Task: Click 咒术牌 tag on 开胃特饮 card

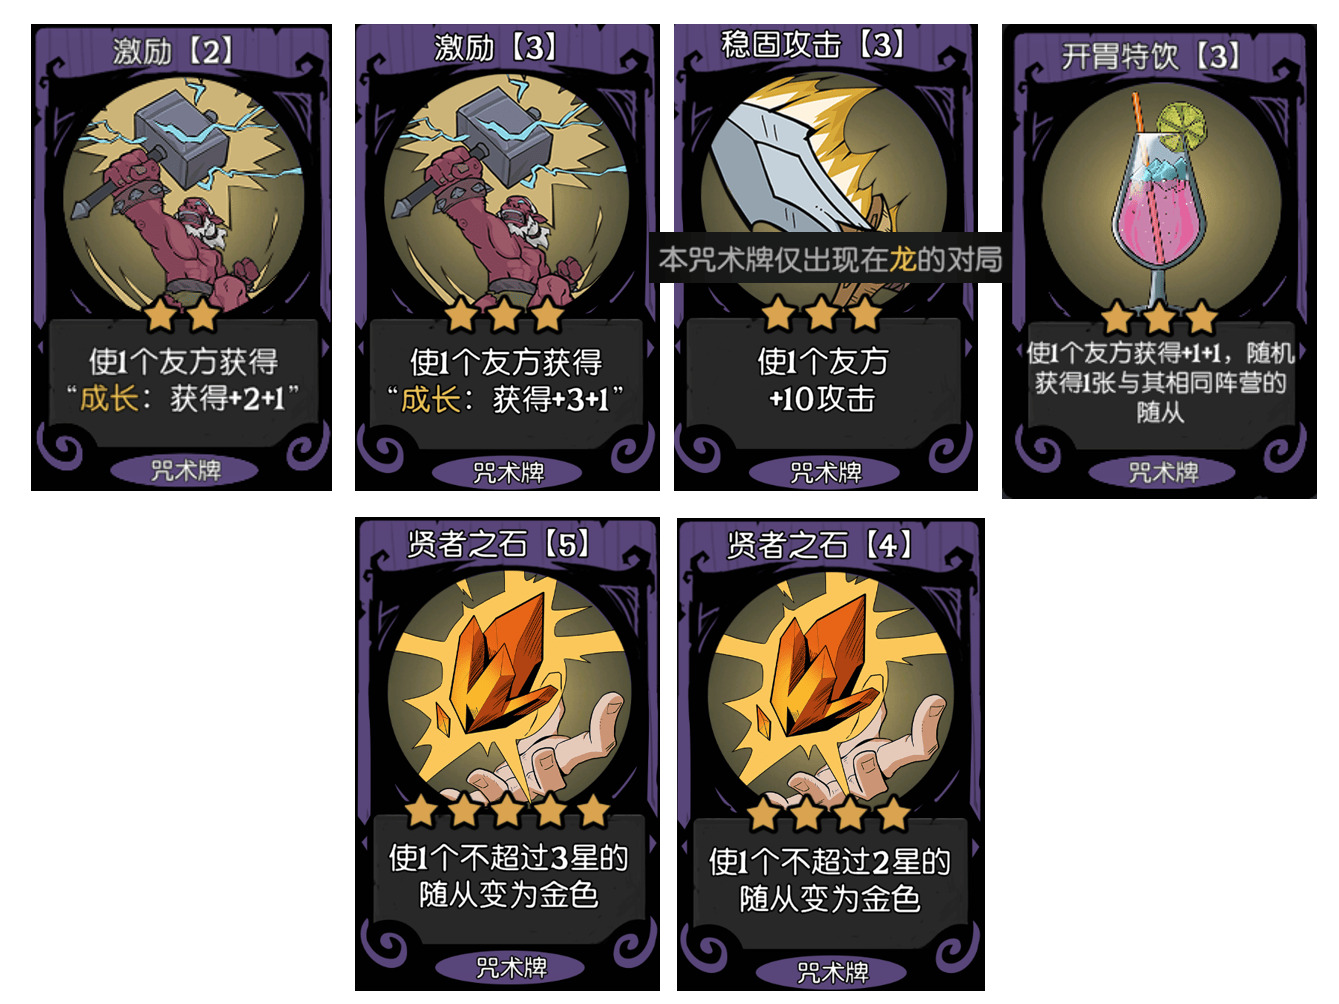Action: pyautogui.click(x=1163, y=472)
